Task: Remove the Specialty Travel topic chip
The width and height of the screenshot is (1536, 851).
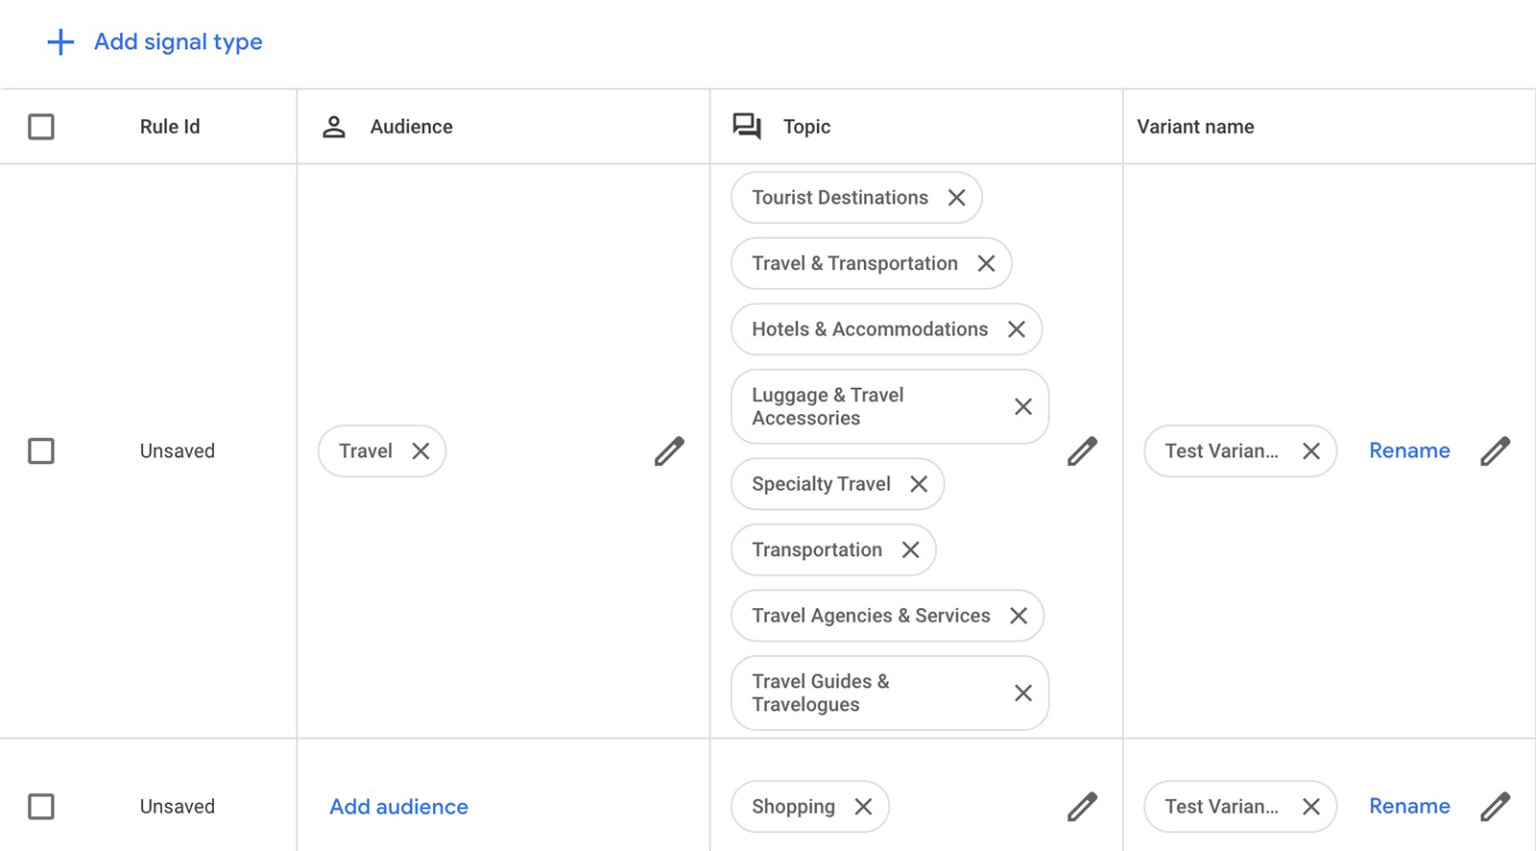Action: tap(919, 484)
